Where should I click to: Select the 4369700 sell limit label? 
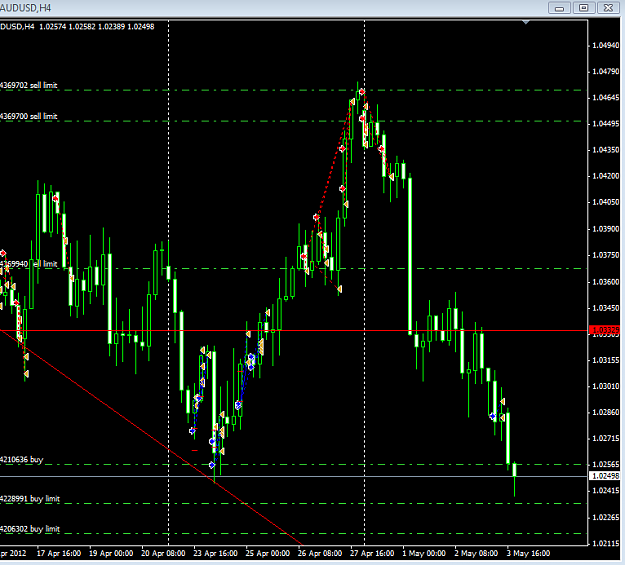click(29, 116)
